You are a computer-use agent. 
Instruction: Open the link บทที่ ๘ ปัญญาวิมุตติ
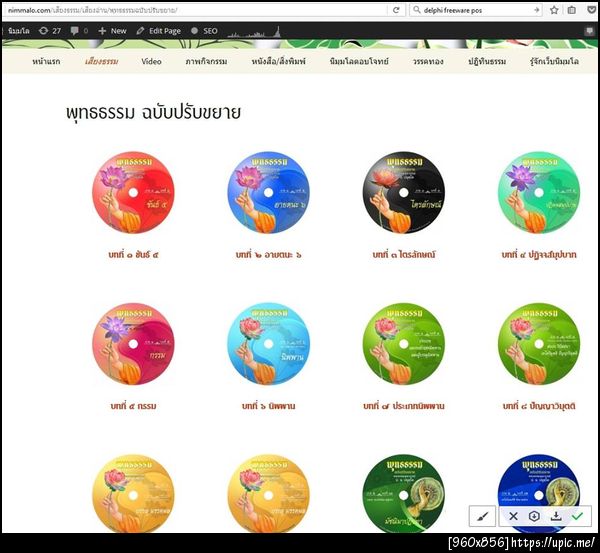539,406
